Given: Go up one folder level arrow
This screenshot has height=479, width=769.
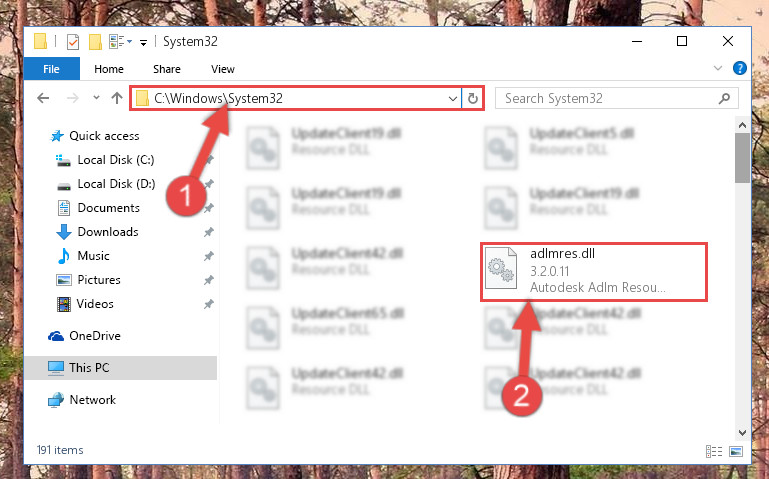Looking at the screenshot, I should click(117, 98).
